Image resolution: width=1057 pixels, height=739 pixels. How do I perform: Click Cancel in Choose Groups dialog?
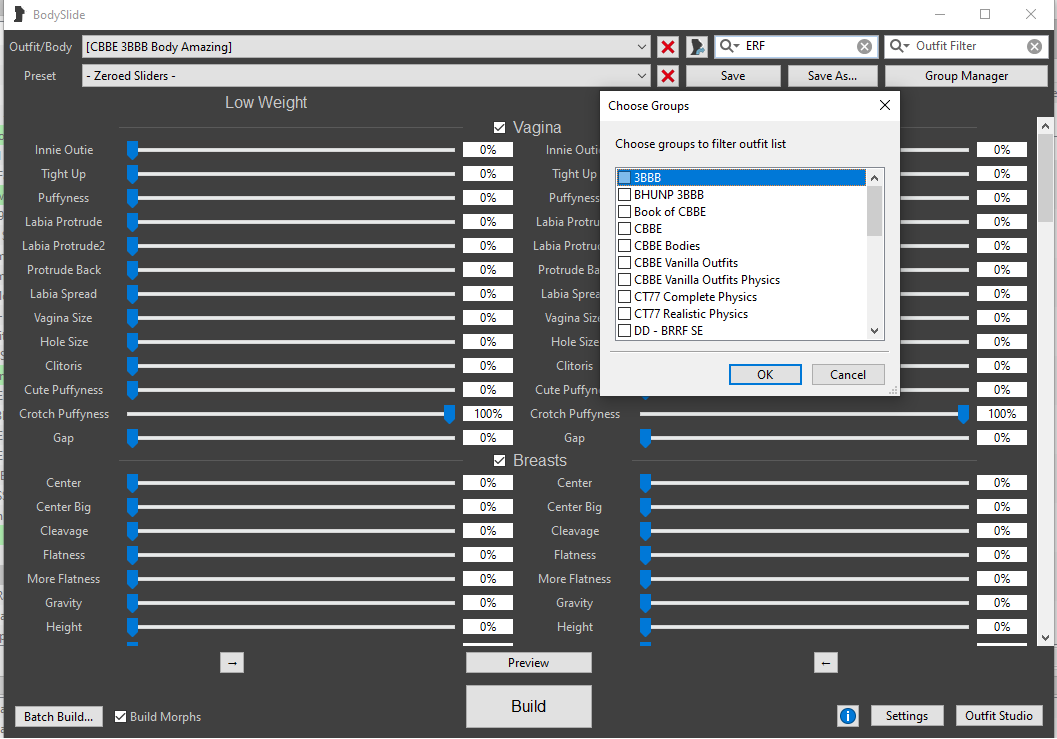tap(847, 374)
